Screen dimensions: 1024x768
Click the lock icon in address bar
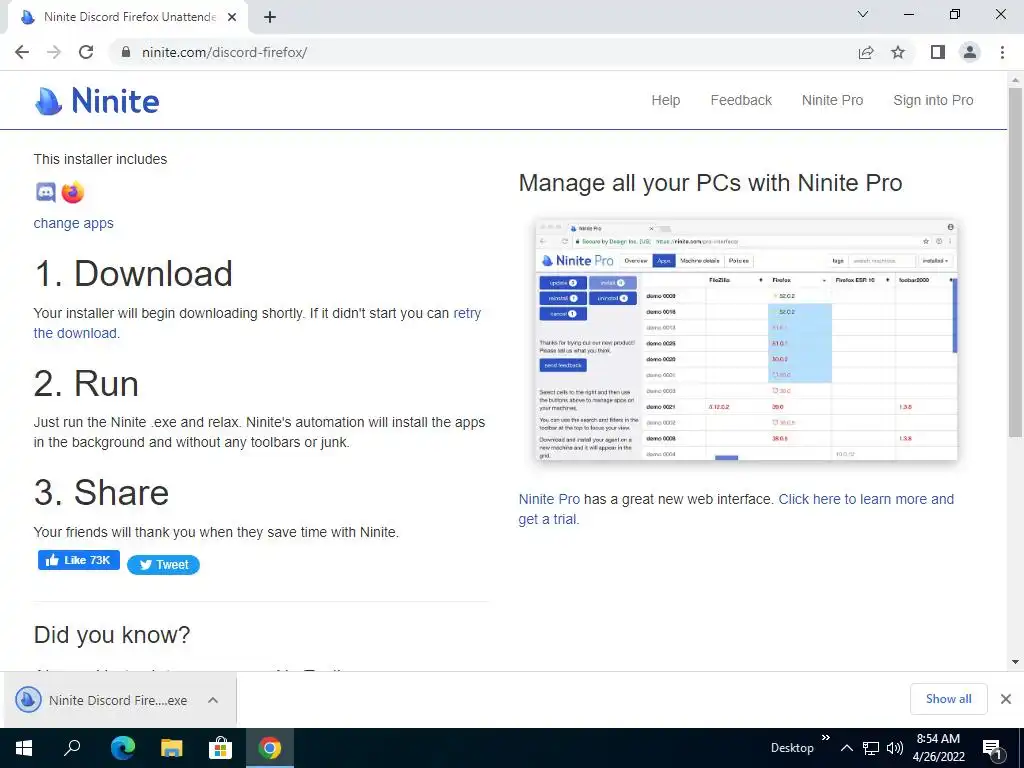pos(126,52)
